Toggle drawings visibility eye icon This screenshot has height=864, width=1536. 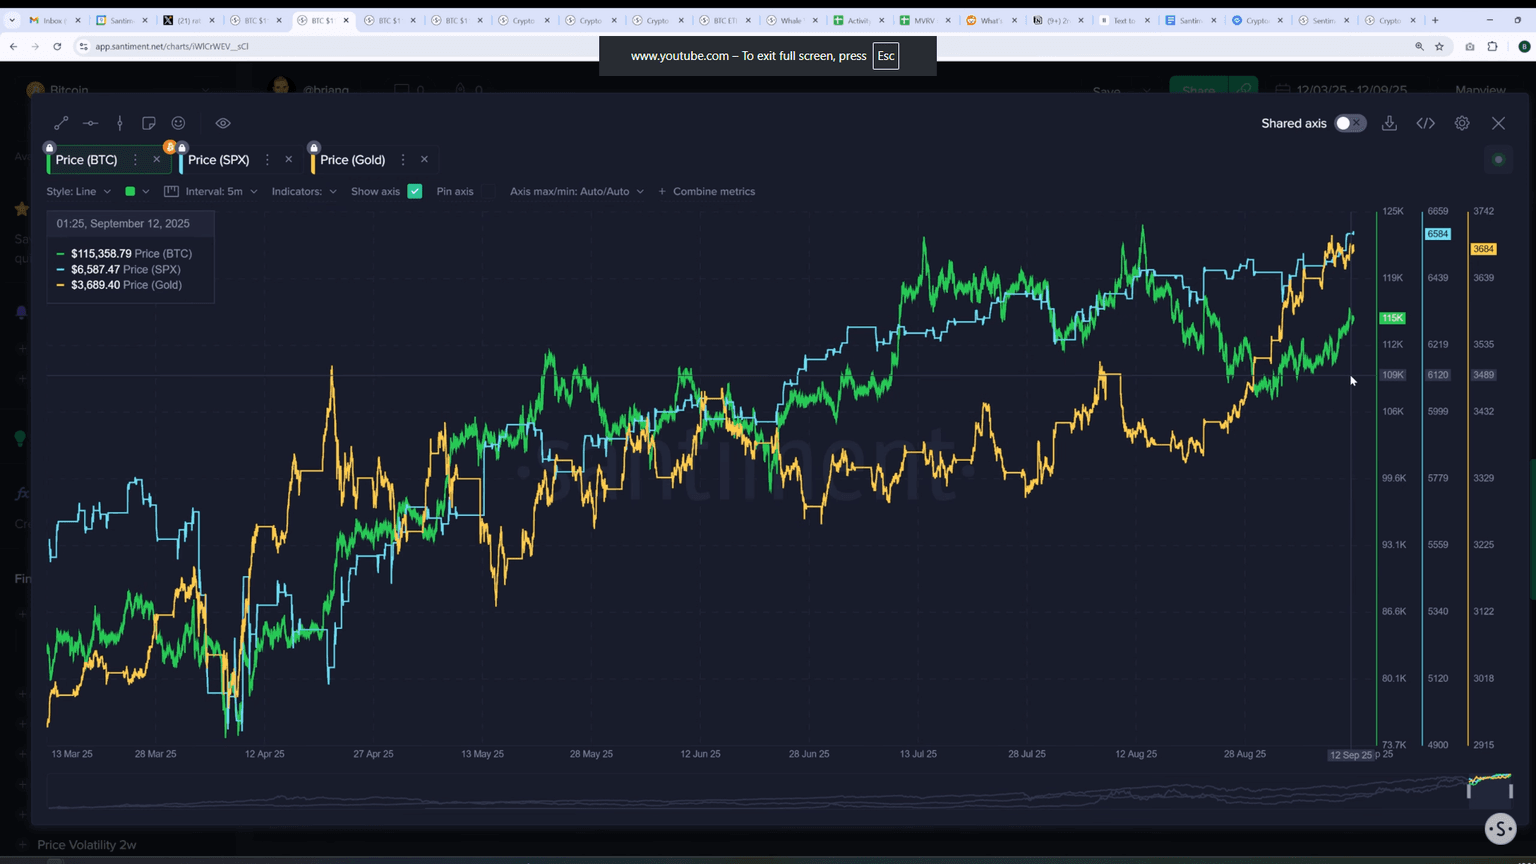click(223, 123)
